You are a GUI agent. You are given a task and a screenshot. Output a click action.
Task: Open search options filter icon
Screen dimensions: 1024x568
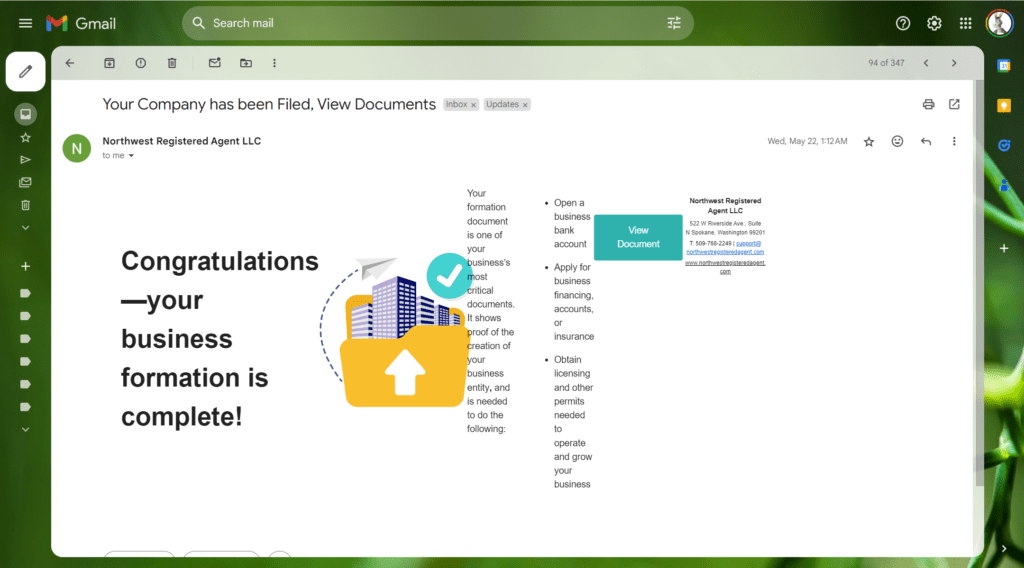click(x=674, y=24)
